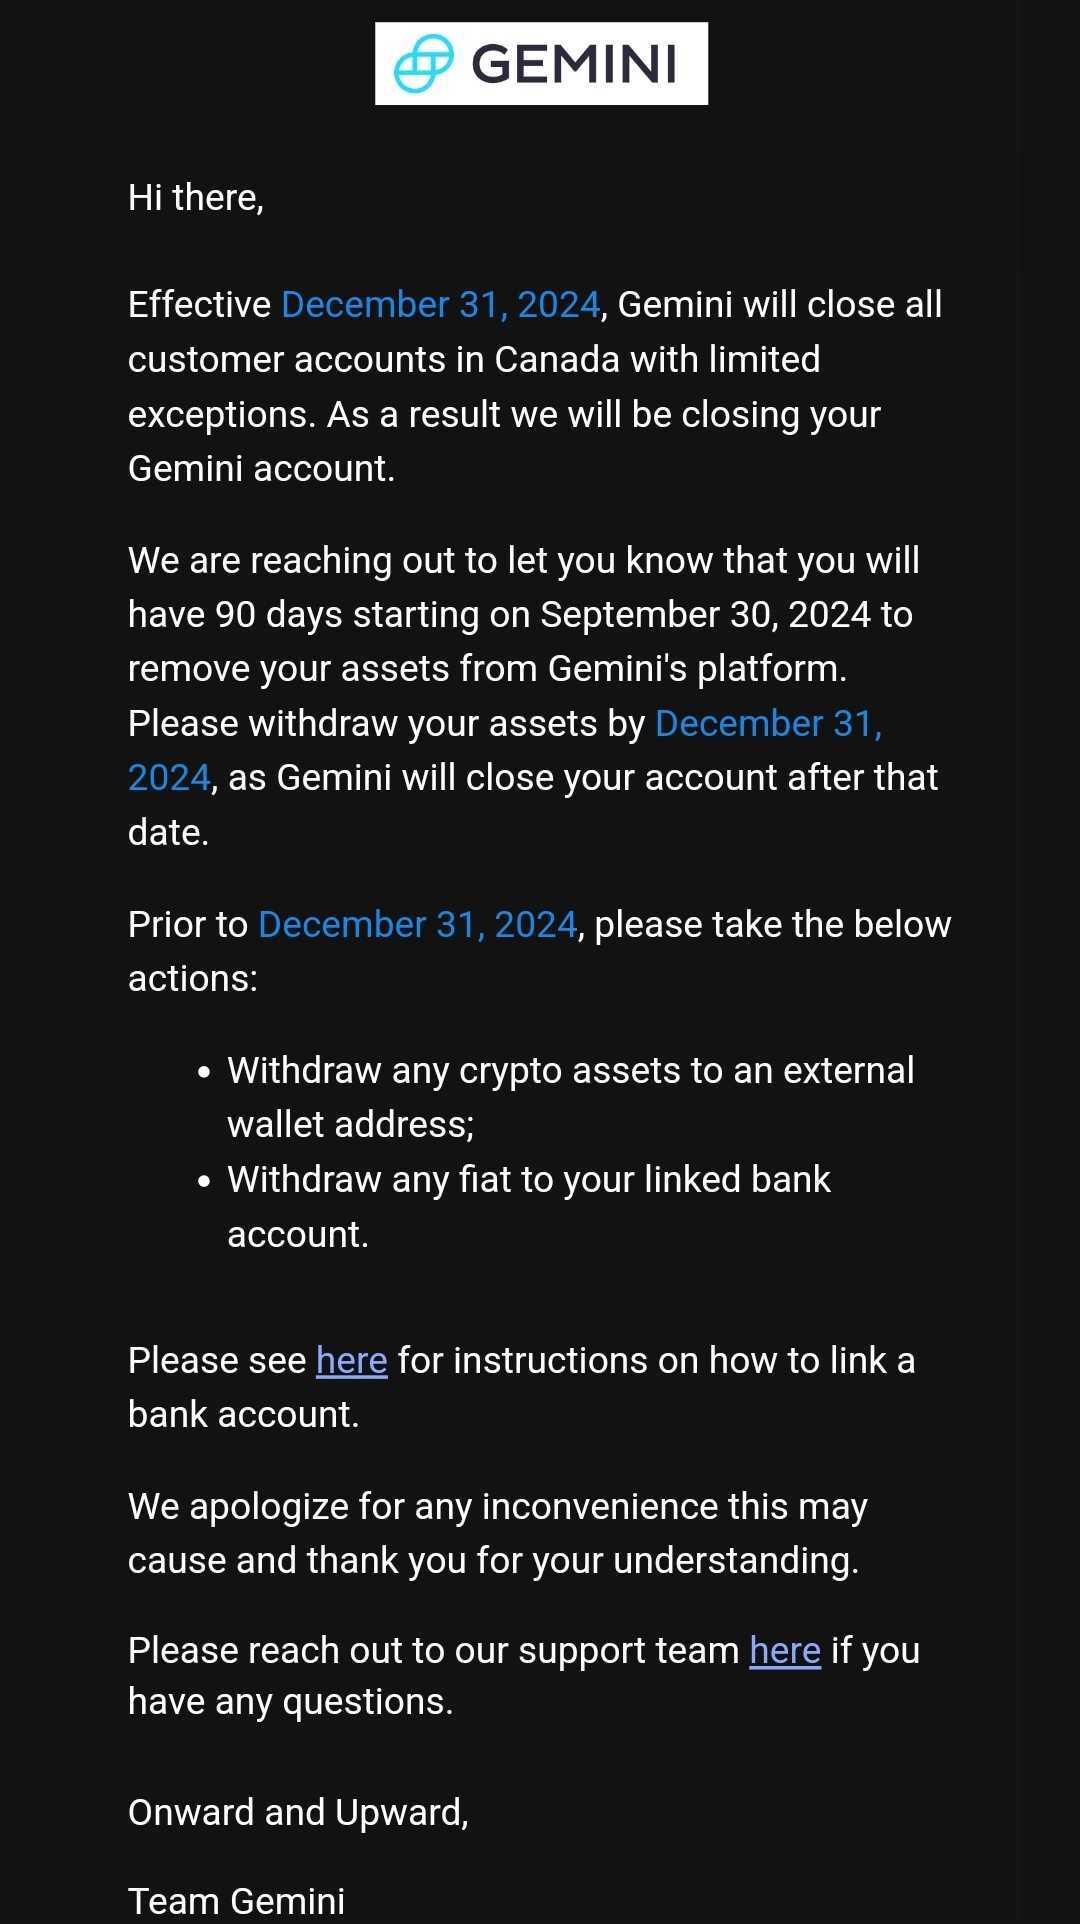Click the 'Withdraw any crypto assets' bullet text

coord(570,1071)
